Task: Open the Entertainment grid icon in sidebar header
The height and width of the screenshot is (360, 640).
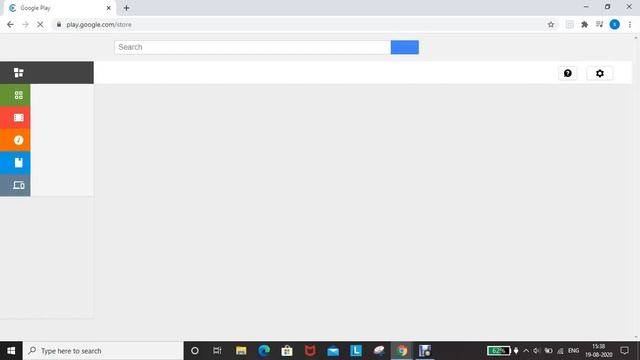Action: (18, 73)
